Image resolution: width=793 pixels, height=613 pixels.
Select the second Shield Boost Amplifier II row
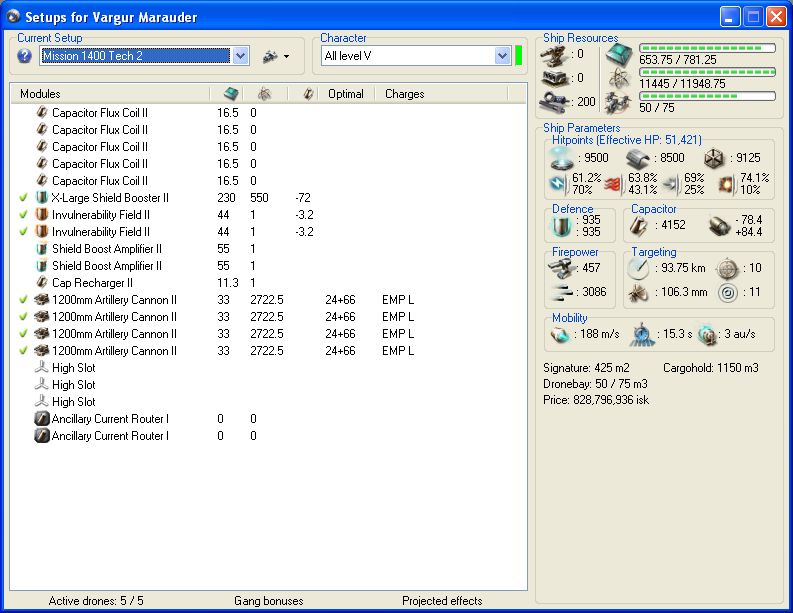click(268, 266)
